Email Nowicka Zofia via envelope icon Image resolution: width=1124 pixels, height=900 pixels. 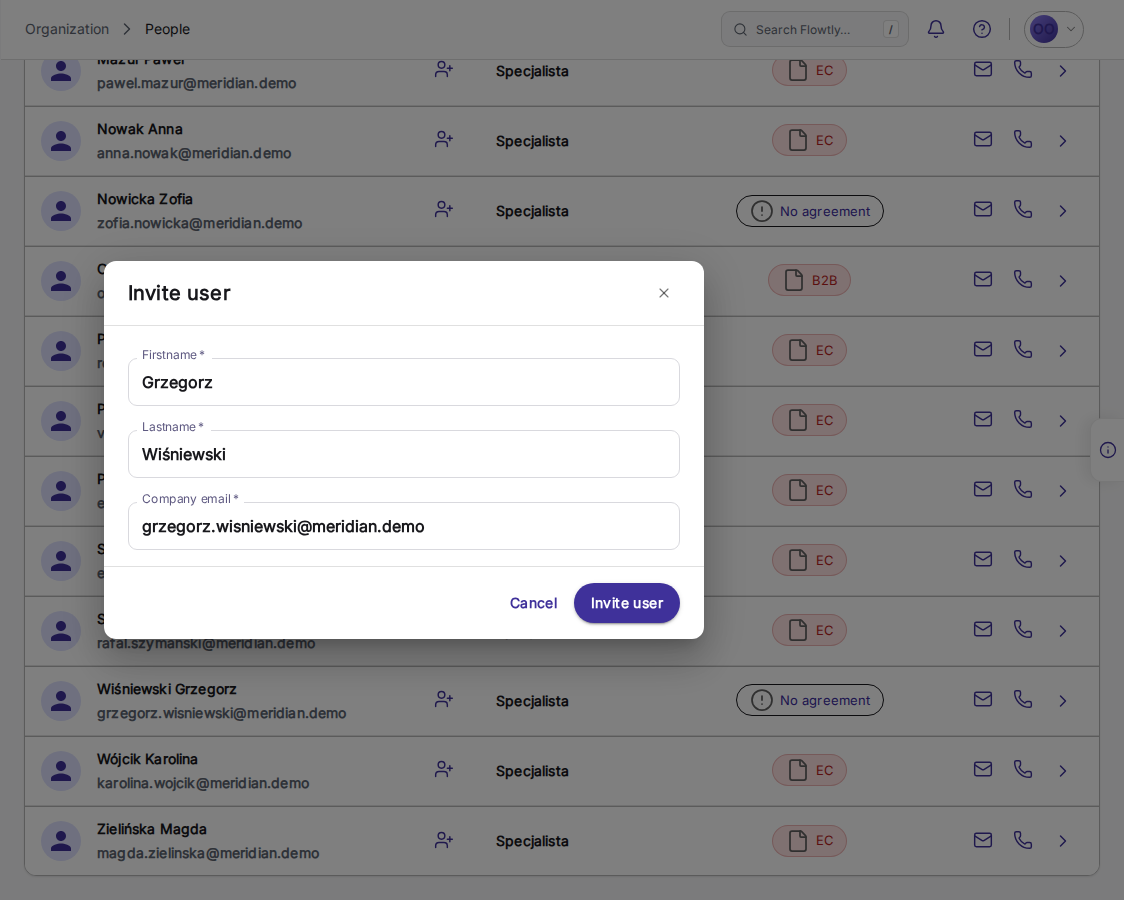tap(983, 209)
